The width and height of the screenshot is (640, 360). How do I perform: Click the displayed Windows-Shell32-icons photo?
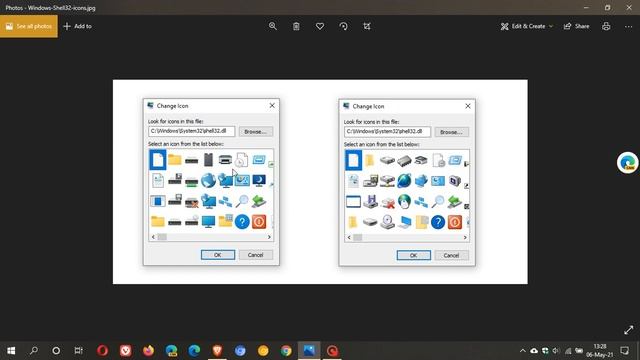point(320,182)
